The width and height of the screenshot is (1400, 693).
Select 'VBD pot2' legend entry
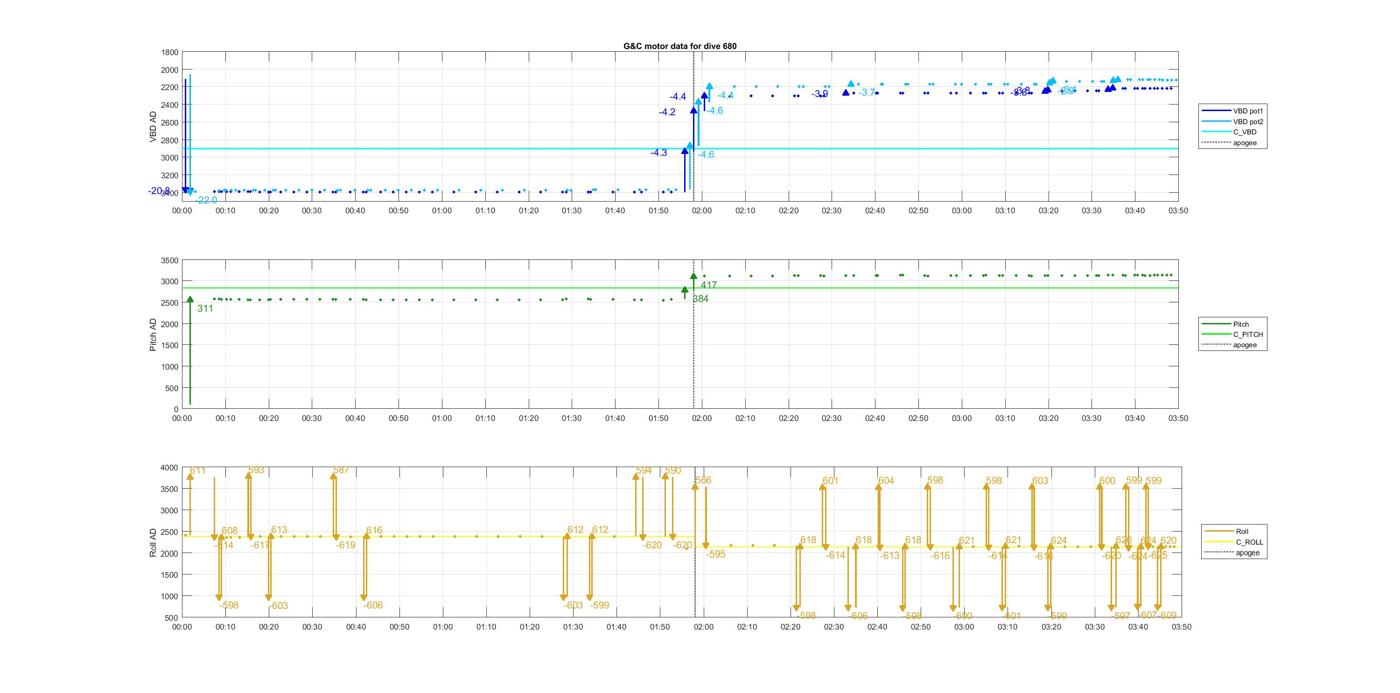(x=1250, y=122)
